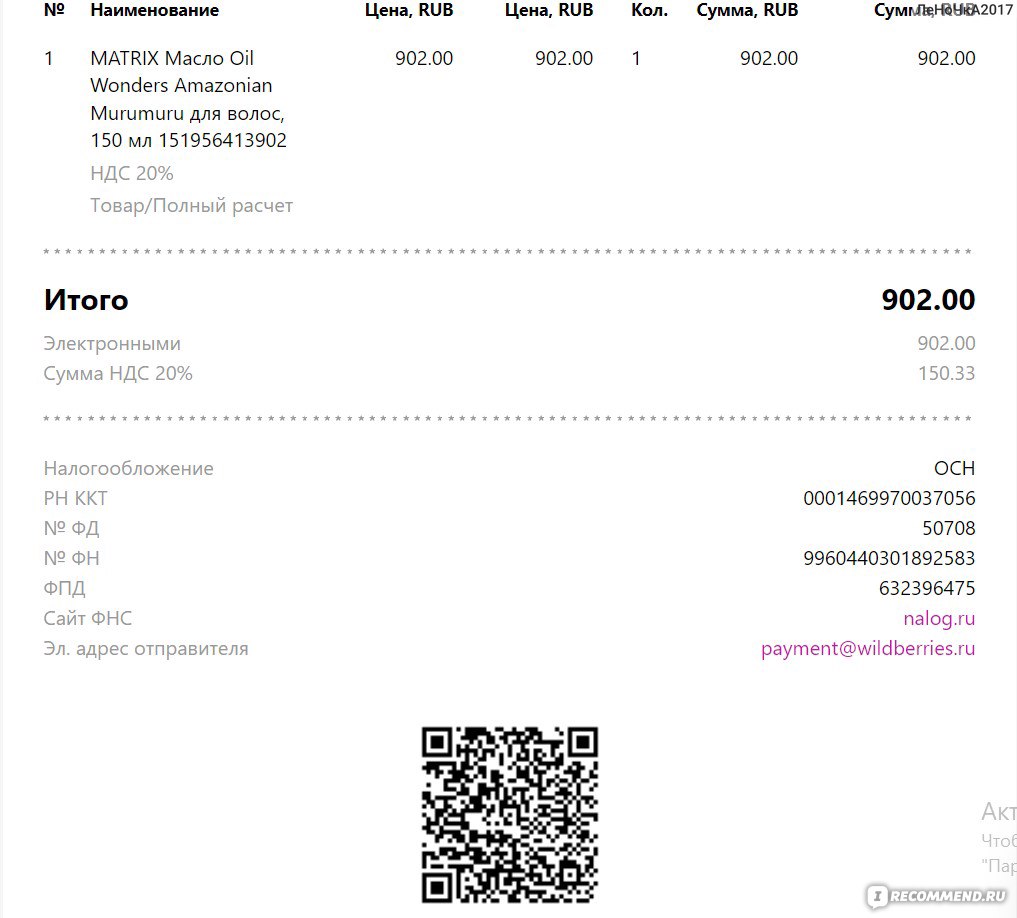Click the Товар/Полный расчет line
The height and width of the screenshot is (918, 1017).
(191, 206)
